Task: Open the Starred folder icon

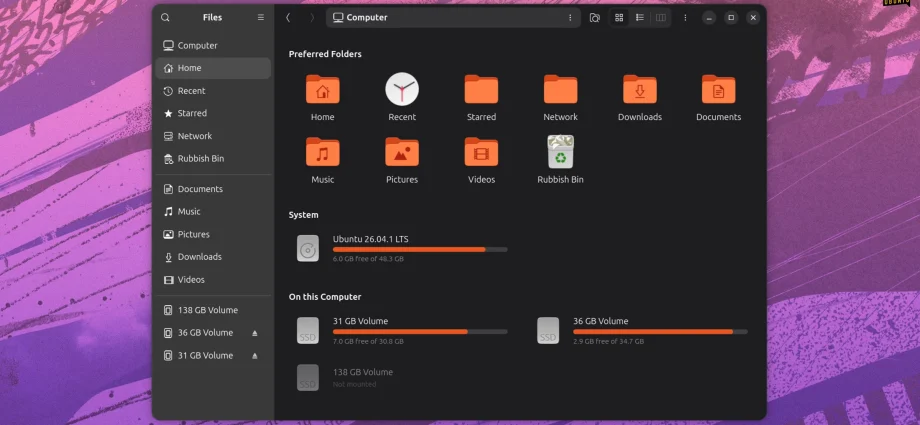Action: [x=481, y=89]
